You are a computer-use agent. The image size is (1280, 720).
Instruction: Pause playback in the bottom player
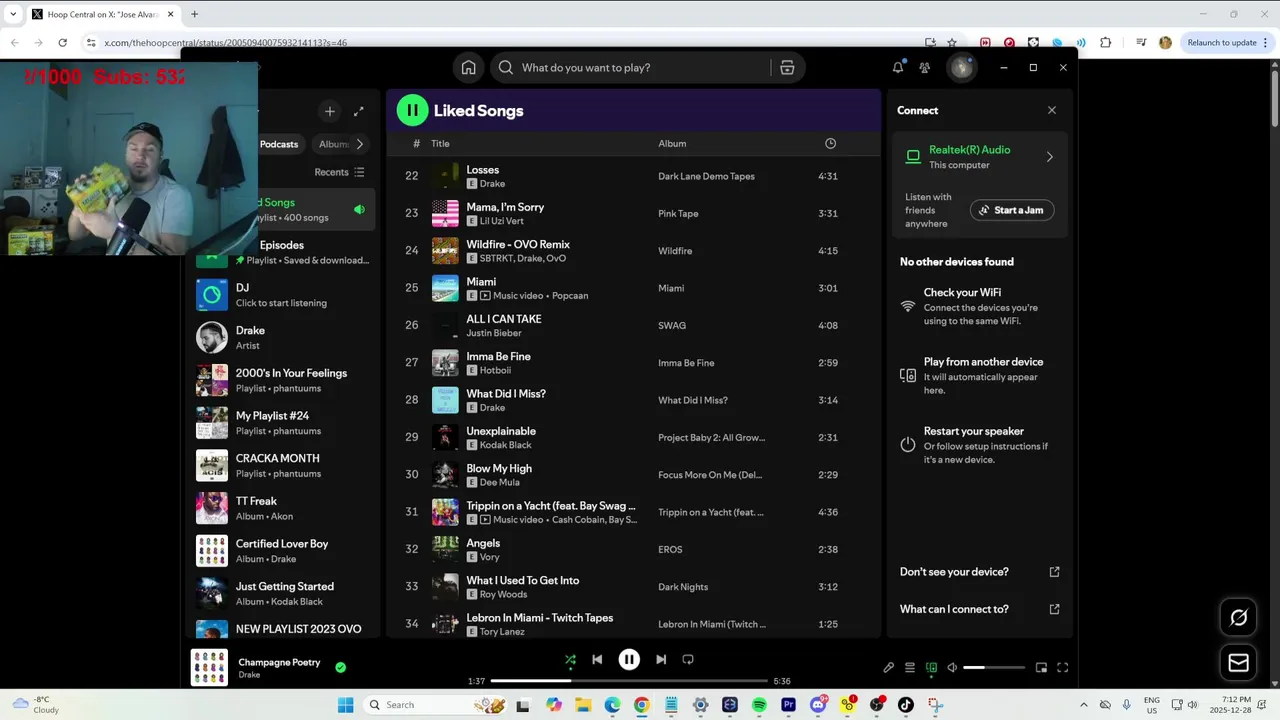coord(629,659)
